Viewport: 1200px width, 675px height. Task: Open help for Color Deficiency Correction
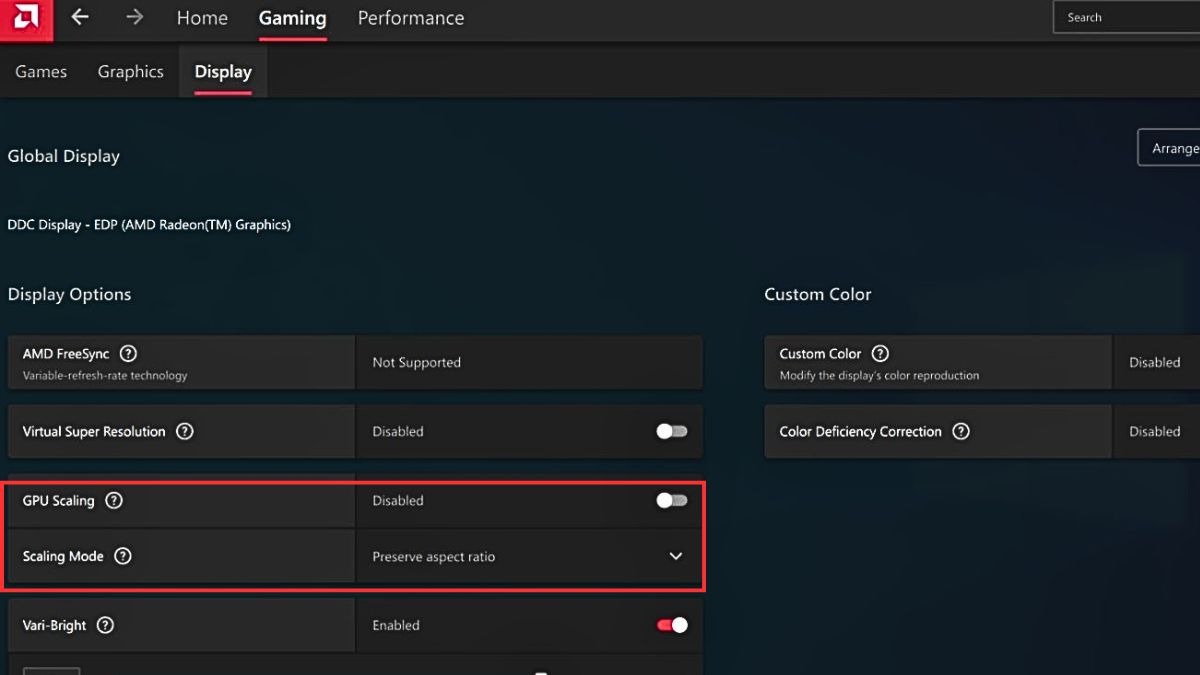point(961,432)
